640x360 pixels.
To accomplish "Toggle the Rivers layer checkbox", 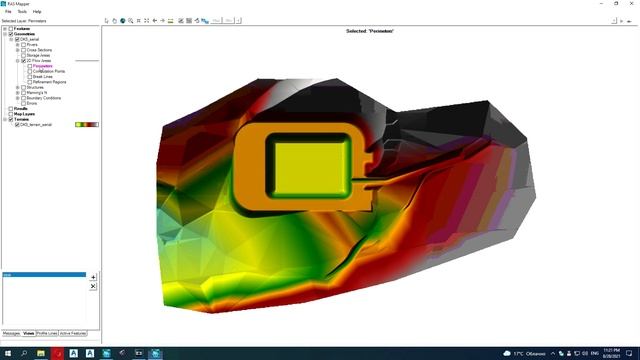I will click(24, 44).
